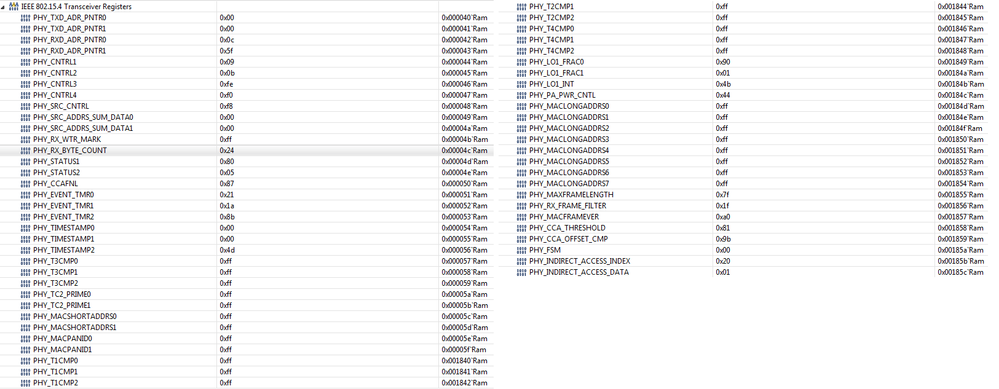Select the PHY_INDIRECT_ACCESS_INDEX register name
999x389 pixels.
pyautogui.click(x=580, y=260)
